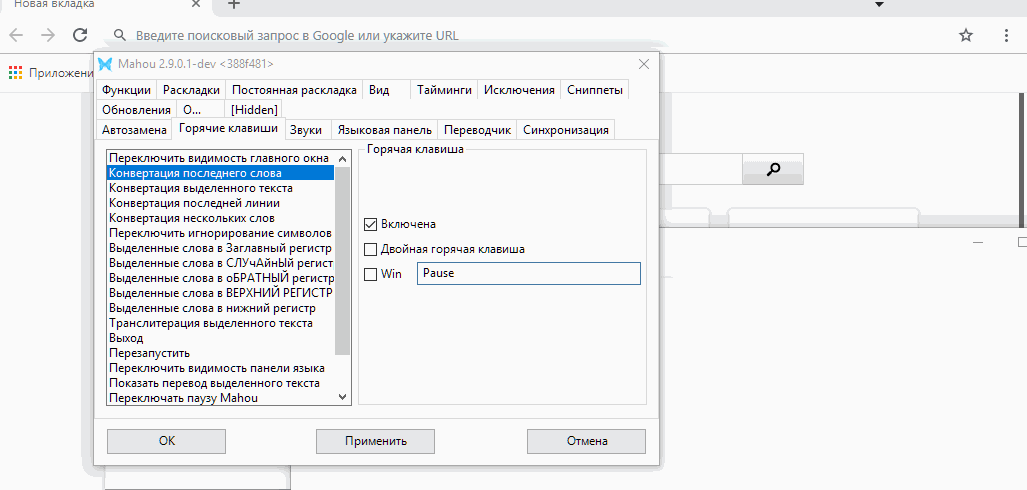Image resolution: width=1027 pixels, height=490 pixels.
Task: Go back with Chrome back arrow
Action: coord(16,35)
